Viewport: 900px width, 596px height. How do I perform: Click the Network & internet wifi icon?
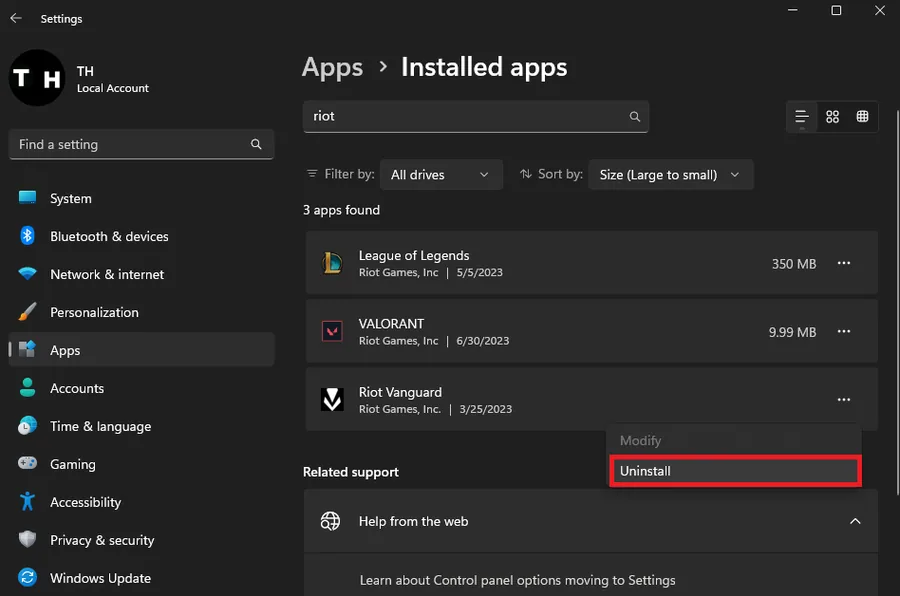(27, 273)
